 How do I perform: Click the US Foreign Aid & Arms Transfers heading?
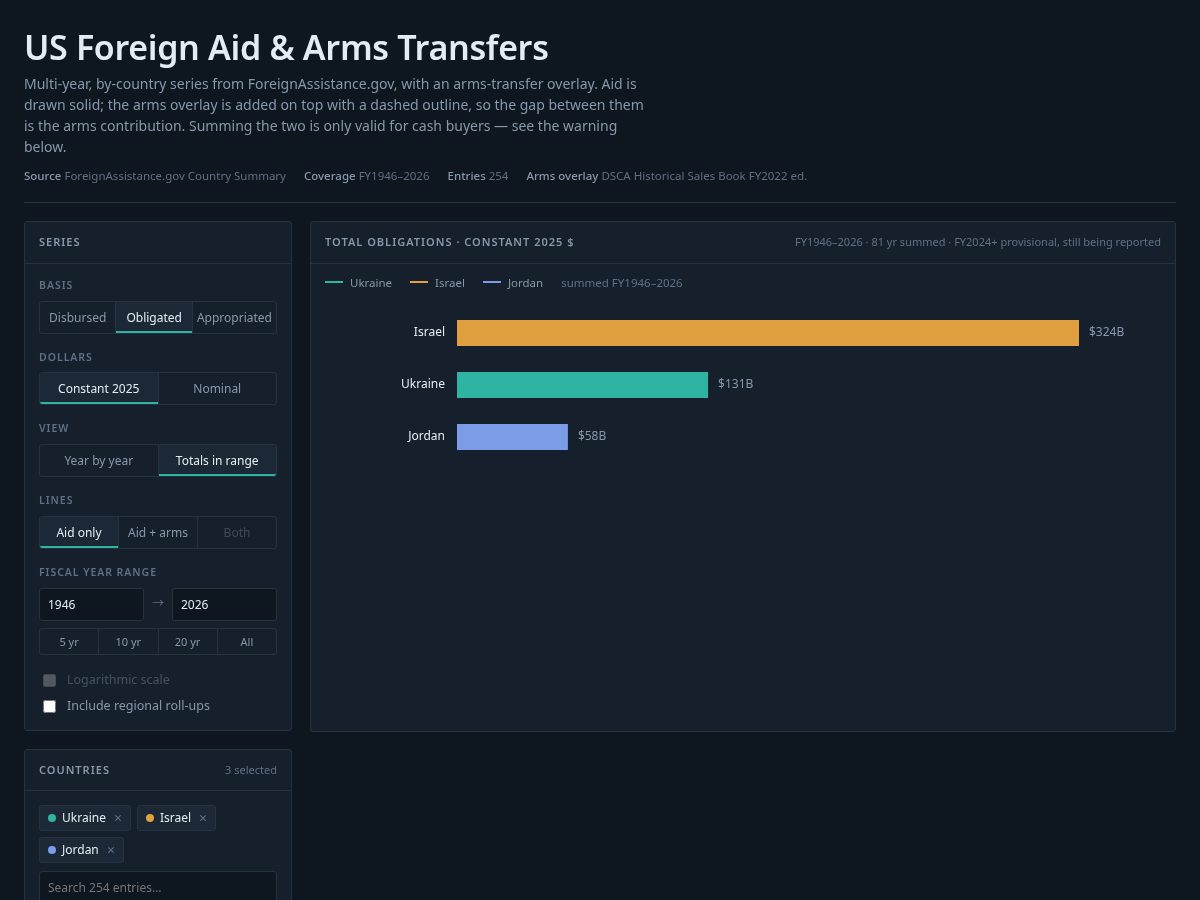pos(286,48)
